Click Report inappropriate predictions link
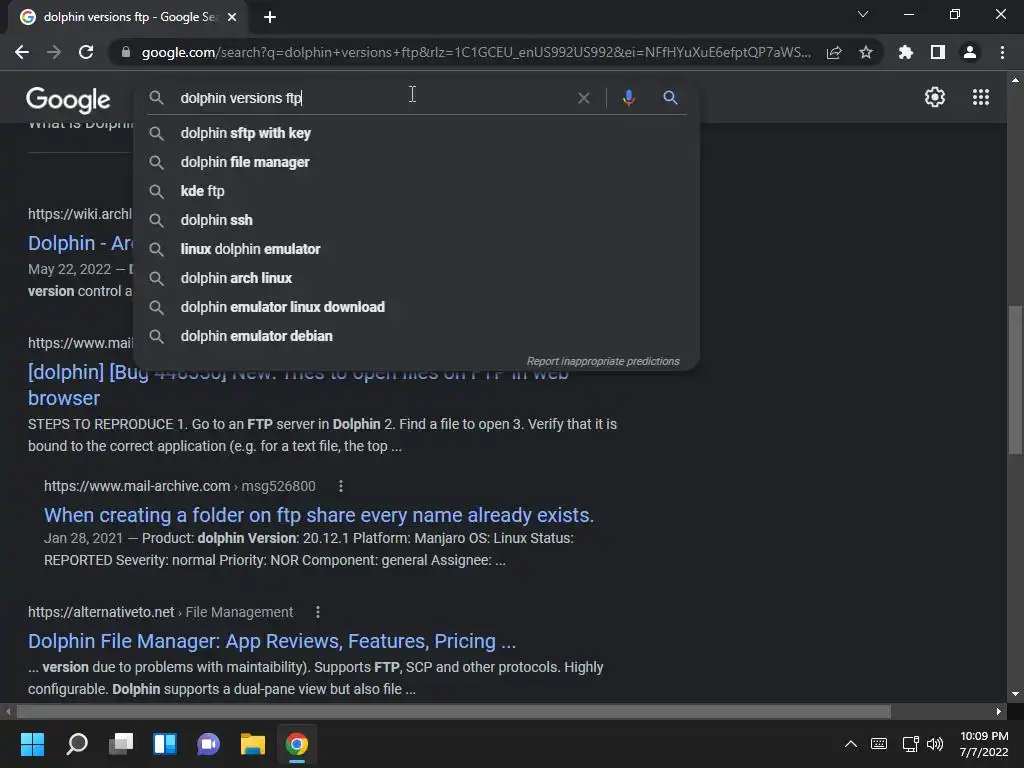 coord(603,361)
